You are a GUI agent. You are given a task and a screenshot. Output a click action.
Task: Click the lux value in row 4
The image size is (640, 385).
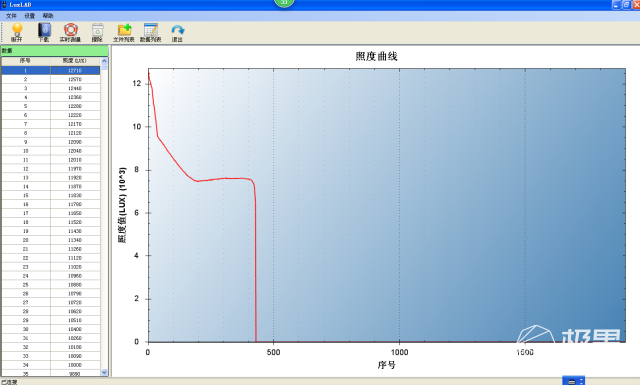[75, 97]
